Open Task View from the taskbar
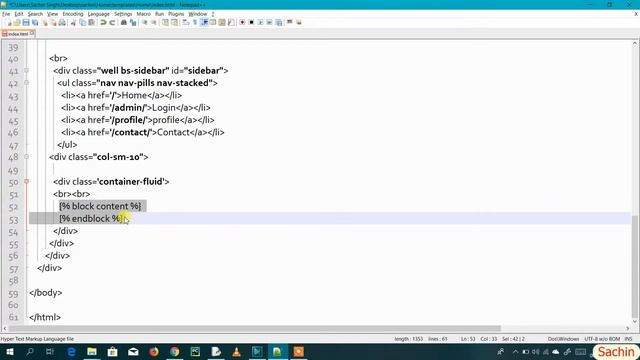This screenshot has width=640, height=360. point(50,352)
